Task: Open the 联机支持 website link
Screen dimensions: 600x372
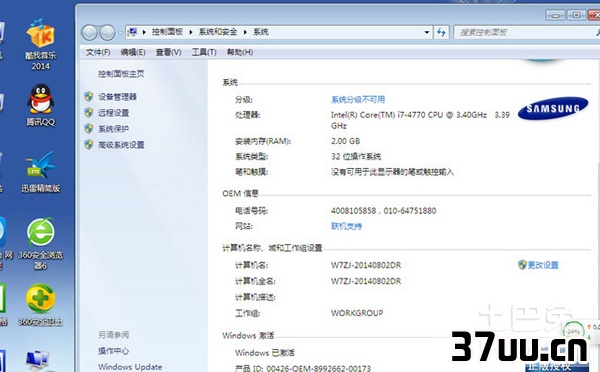Action: point(346,226)
